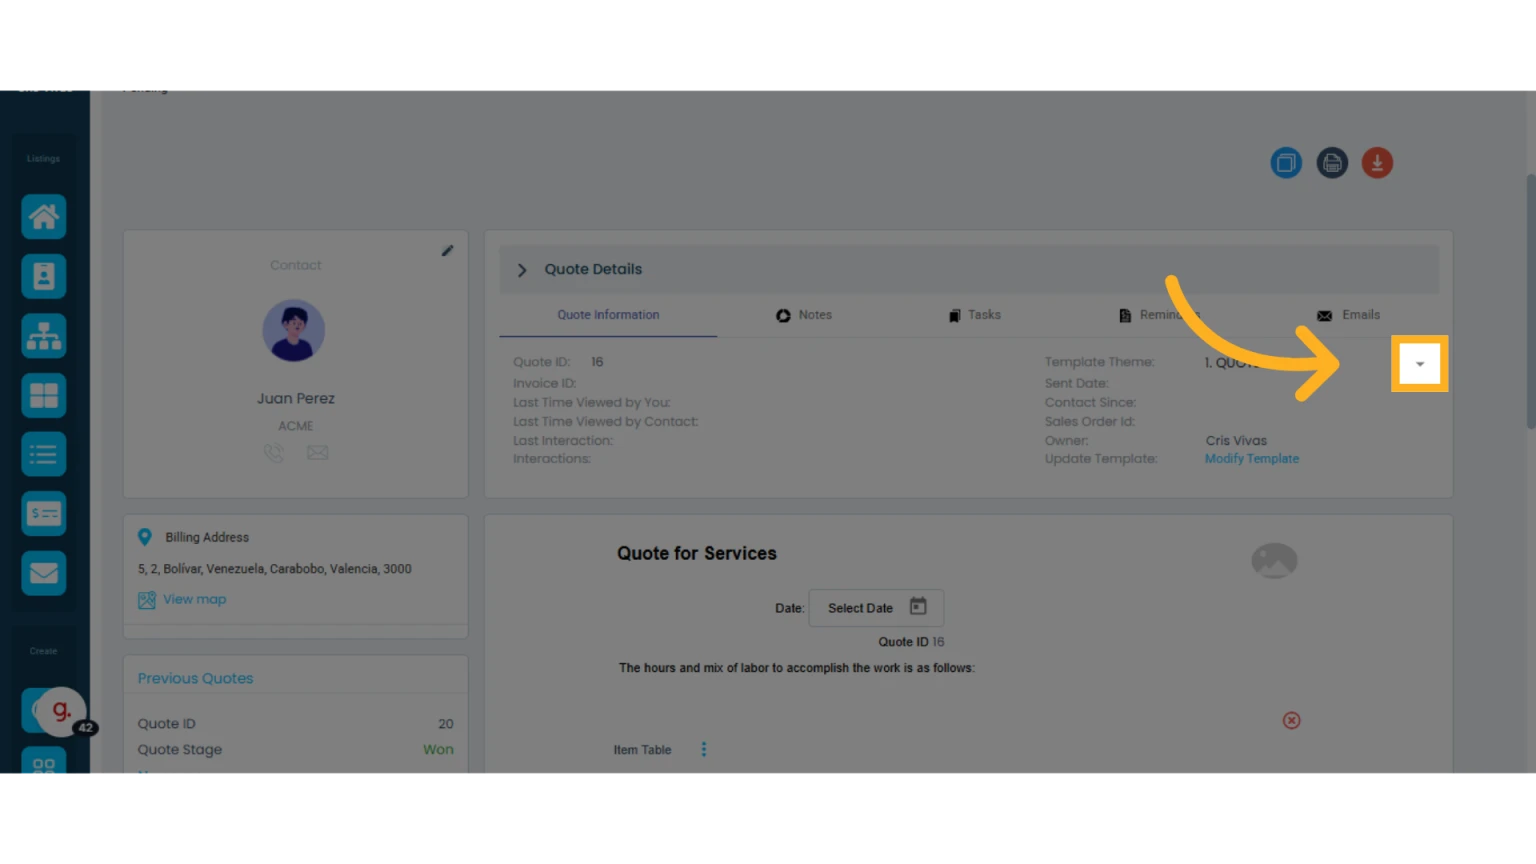The height and width of the screenshot is (864, 1536).
Task: Open the highlighted dropdown arrow at right
Action: [x=1420, y=364]
